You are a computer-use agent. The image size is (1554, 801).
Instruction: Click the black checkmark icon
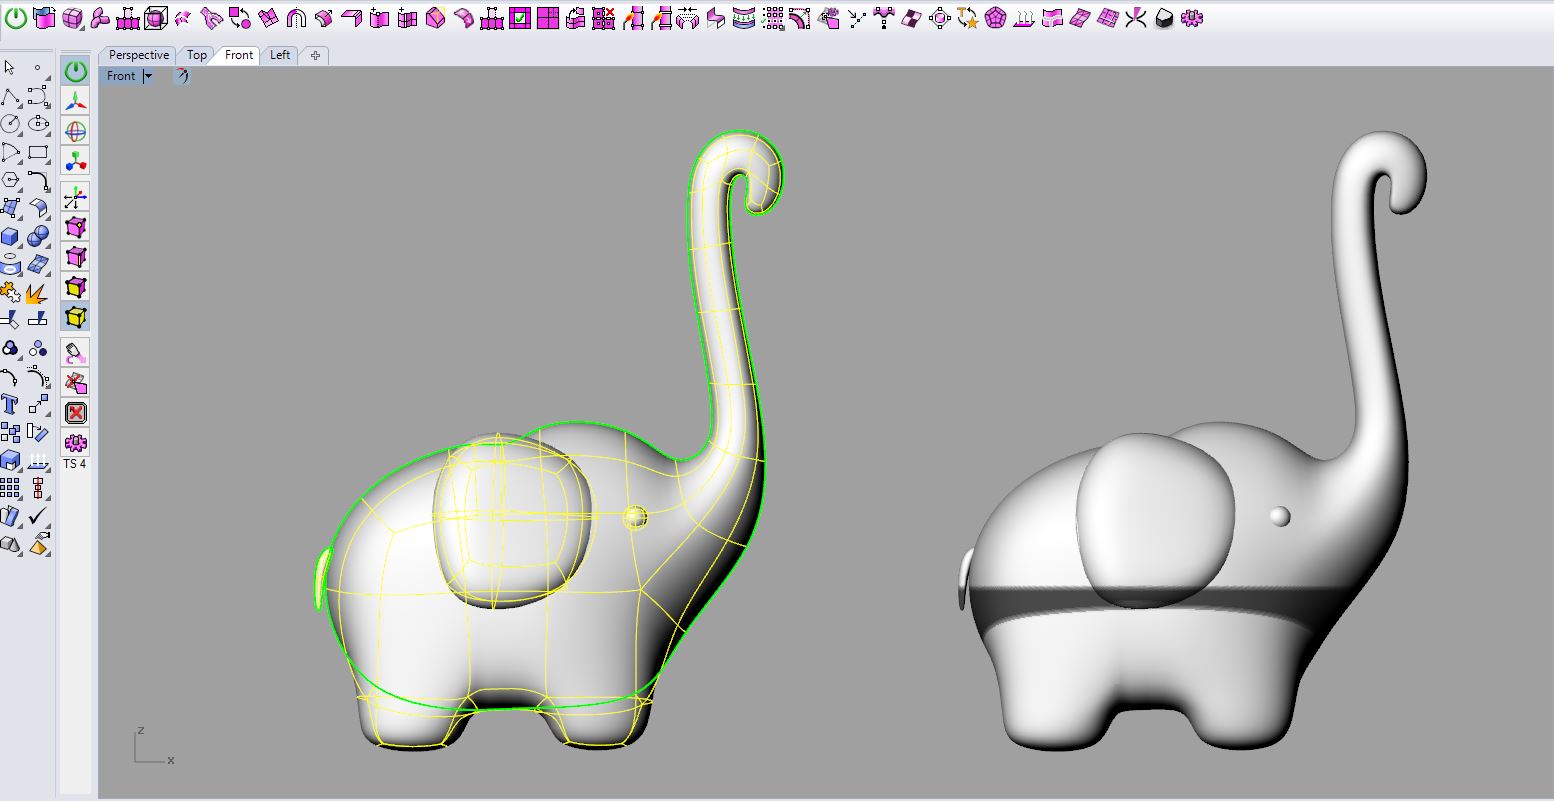click(x=38, y=515)
